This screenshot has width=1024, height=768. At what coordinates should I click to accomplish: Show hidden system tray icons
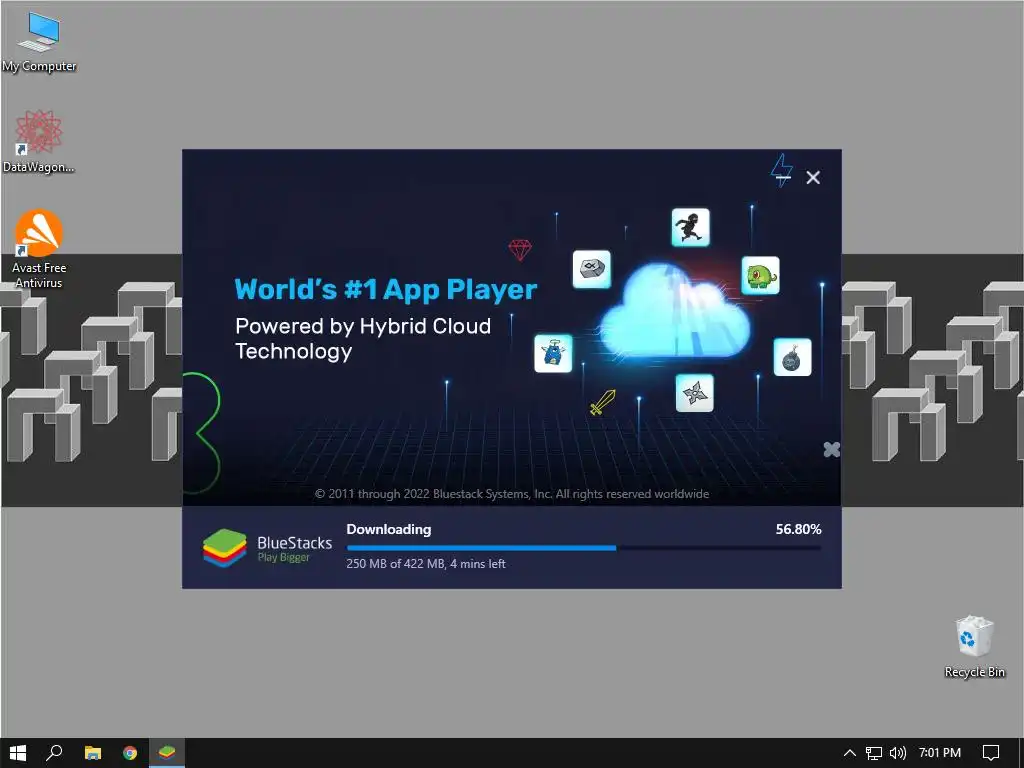850,753
